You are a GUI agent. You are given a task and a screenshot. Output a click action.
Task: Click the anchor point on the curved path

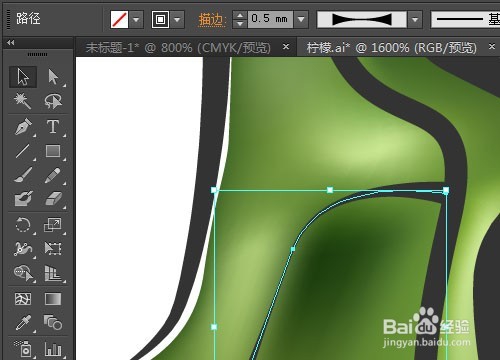click(293, 249)
